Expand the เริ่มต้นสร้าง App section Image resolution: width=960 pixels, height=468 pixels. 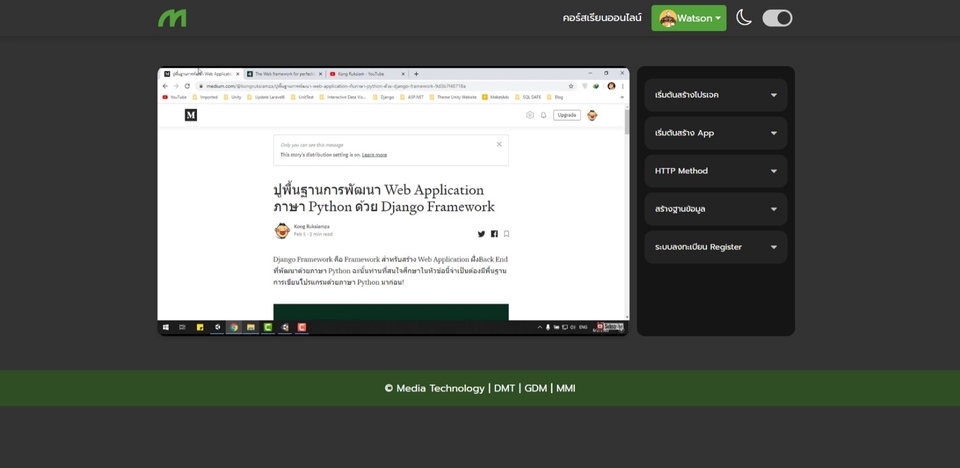click(x=716, y=133)
